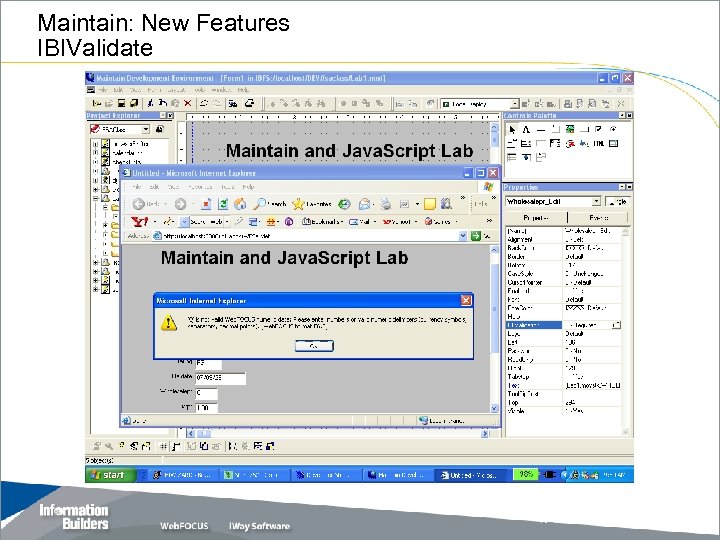The height and width of the screenshot is (540, 720).
Task: Click the Print icon in IE toolbar
Action: point(387,204)
